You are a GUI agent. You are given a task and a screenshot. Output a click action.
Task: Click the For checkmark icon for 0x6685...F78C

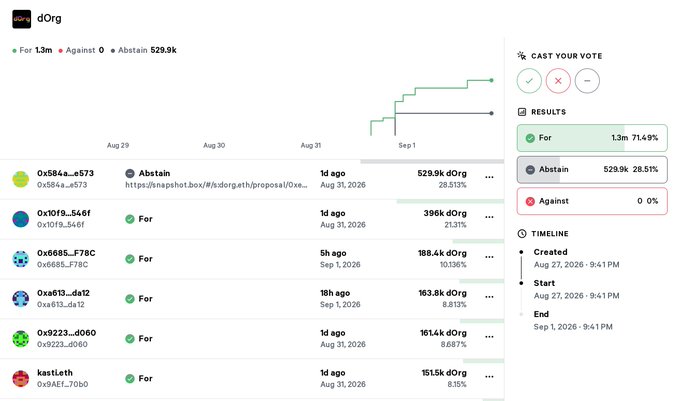point(130,259)
